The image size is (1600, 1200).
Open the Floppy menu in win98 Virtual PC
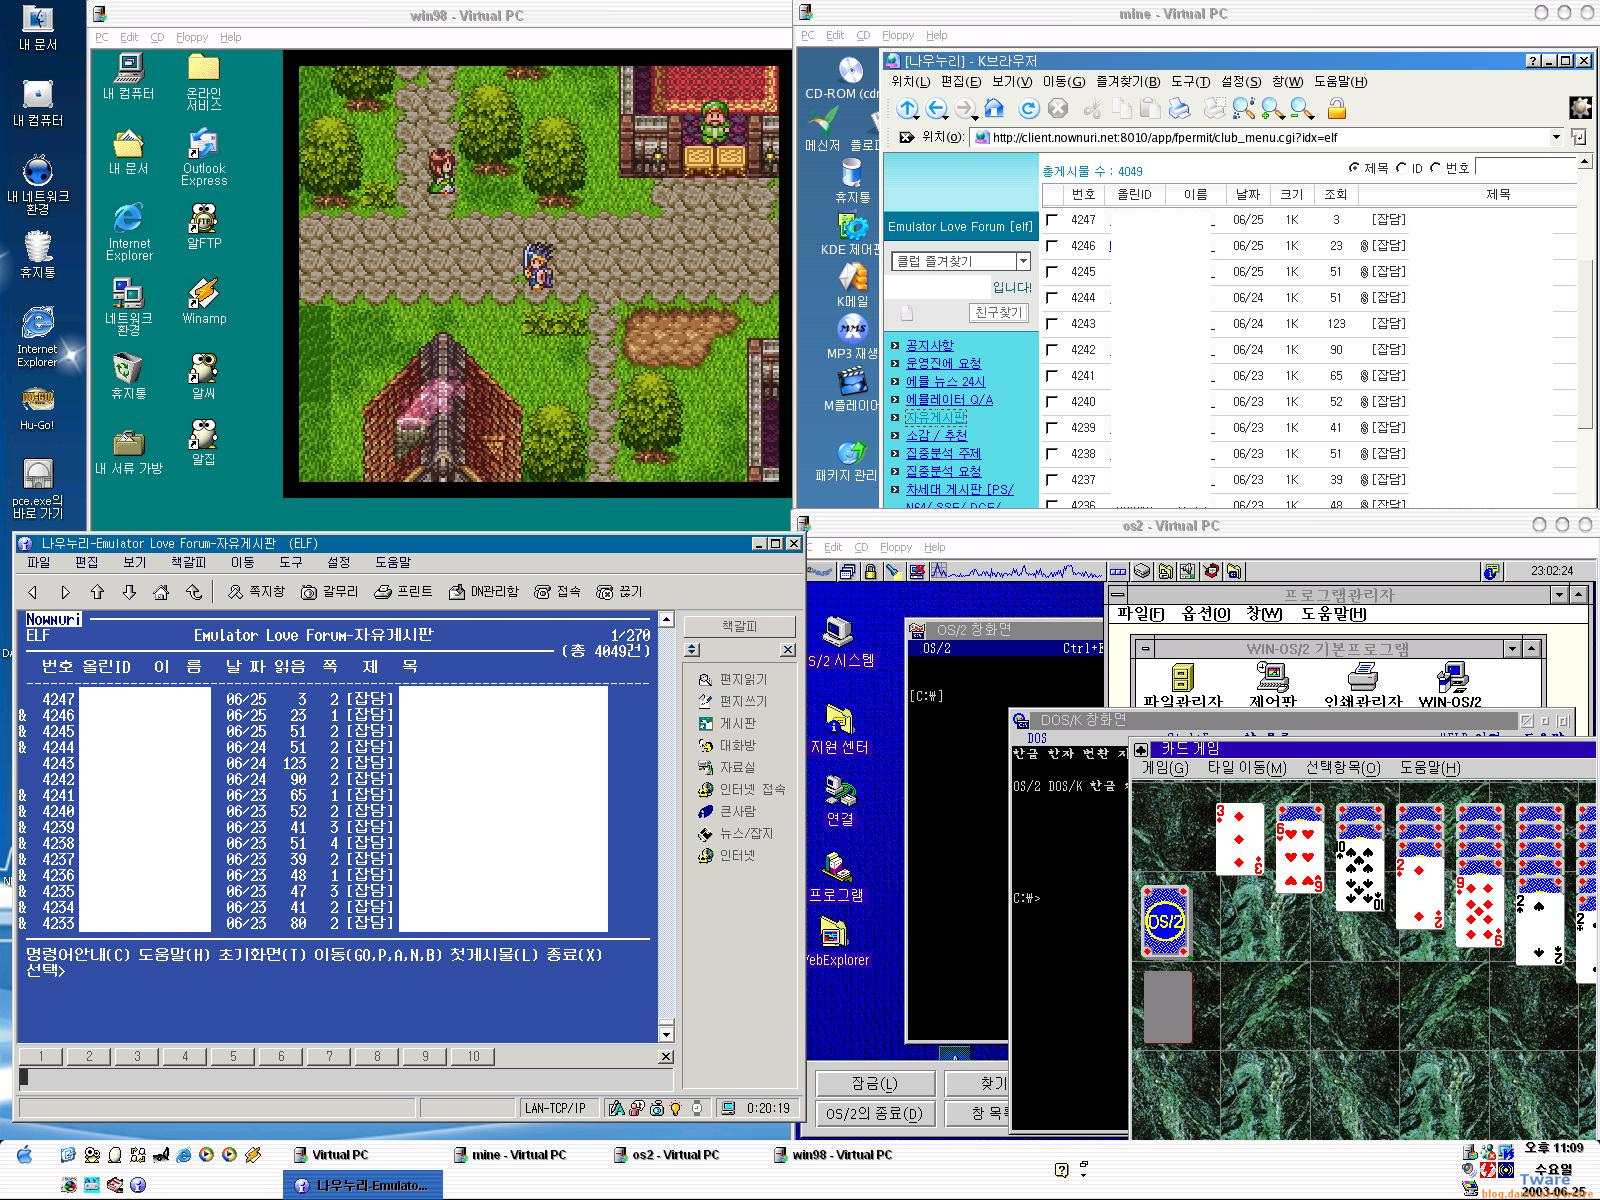192,37
